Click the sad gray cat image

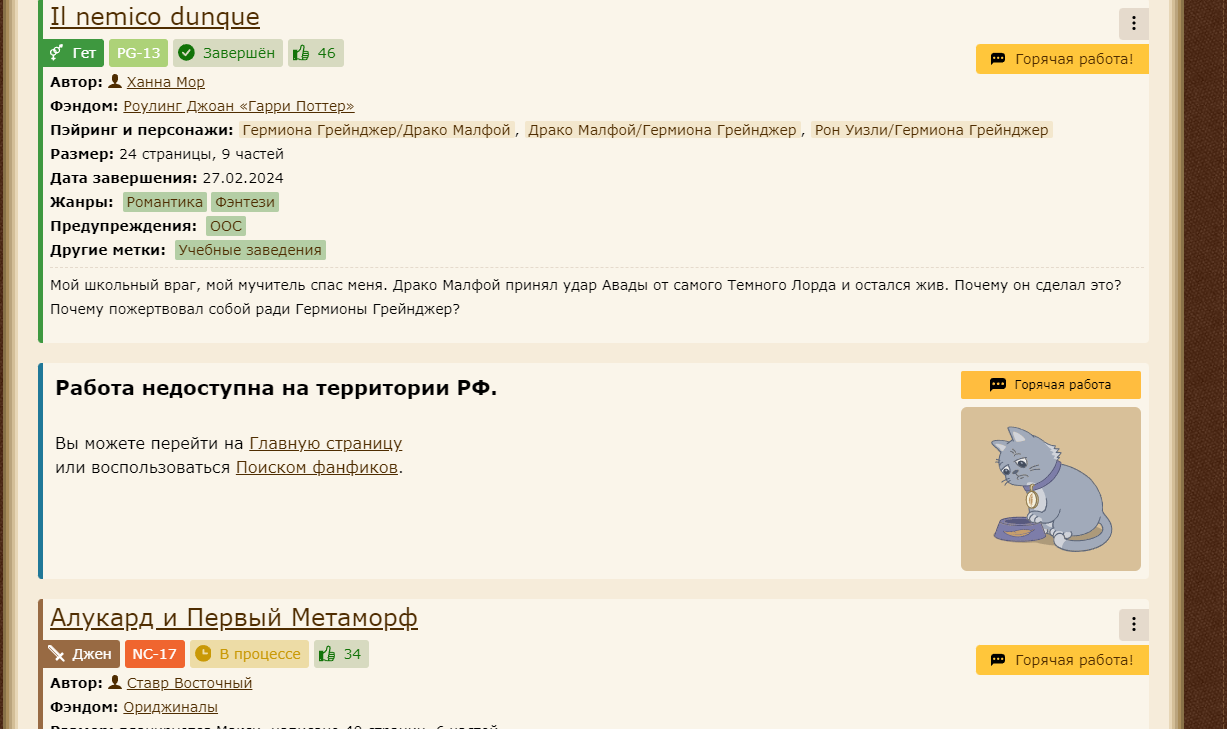[x=1051, y=489]
